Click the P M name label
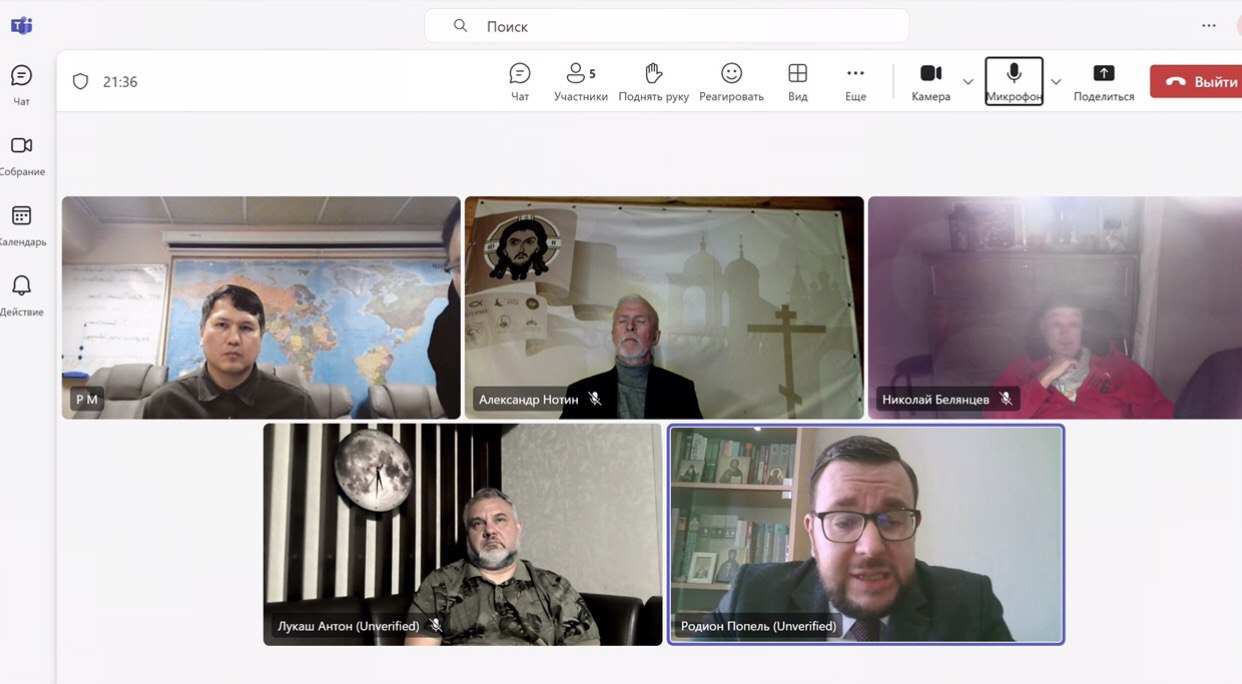 pyautogui.click(x=86, y=399)
